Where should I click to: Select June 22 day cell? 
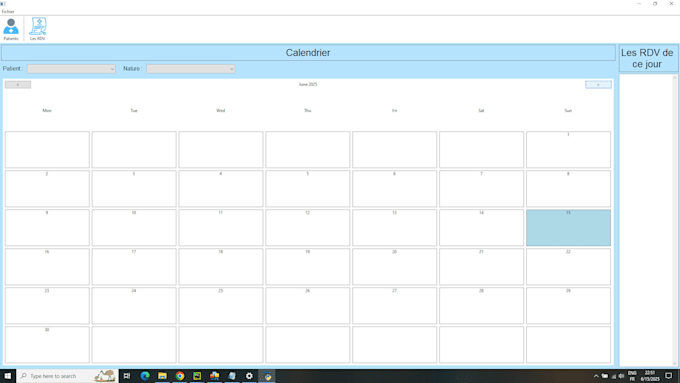[568, 267]
